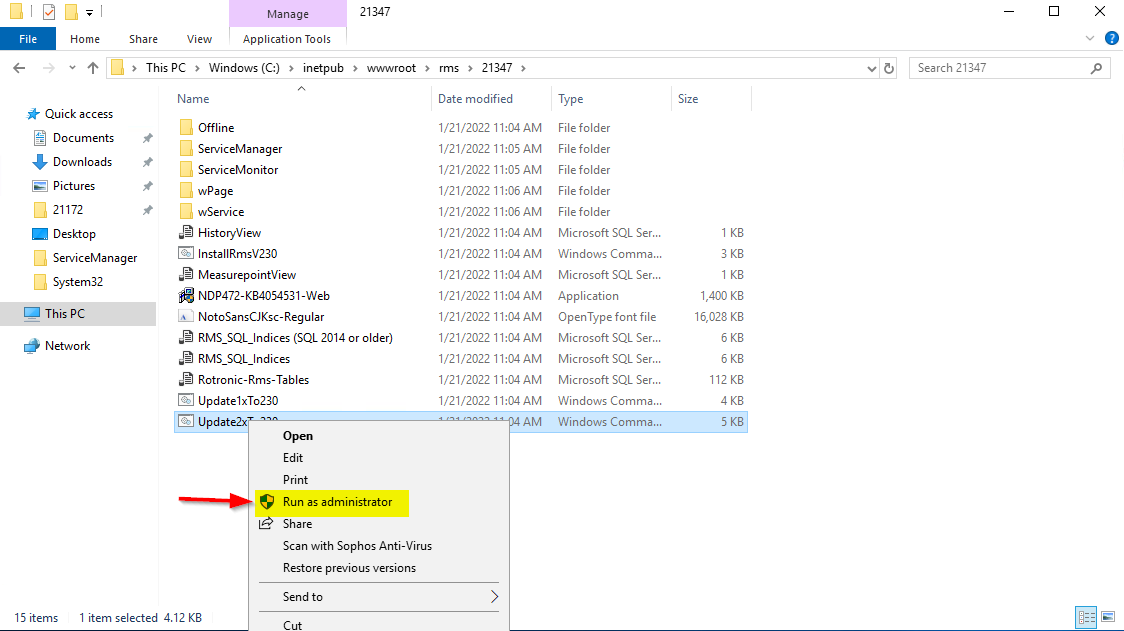Viewport: 1124px width, 631px height.
Task: Open System32 in navigation pane
Action: click(77, 282)
